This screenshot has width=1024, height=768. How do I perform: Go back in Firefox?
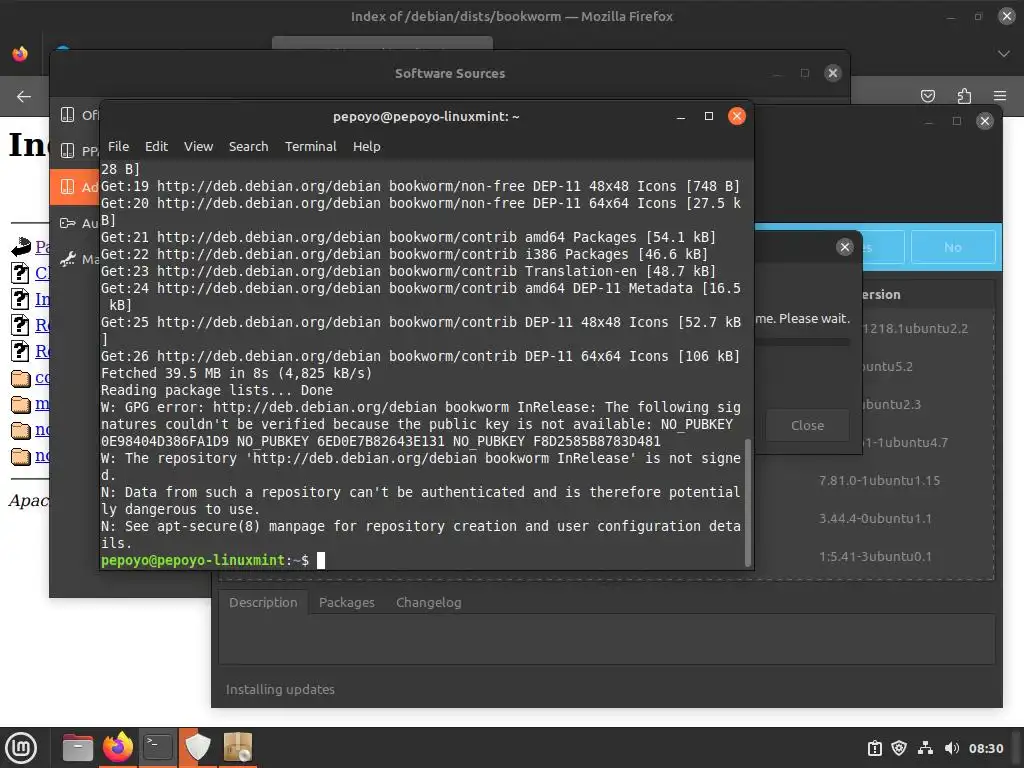click(x=24, y=97)
